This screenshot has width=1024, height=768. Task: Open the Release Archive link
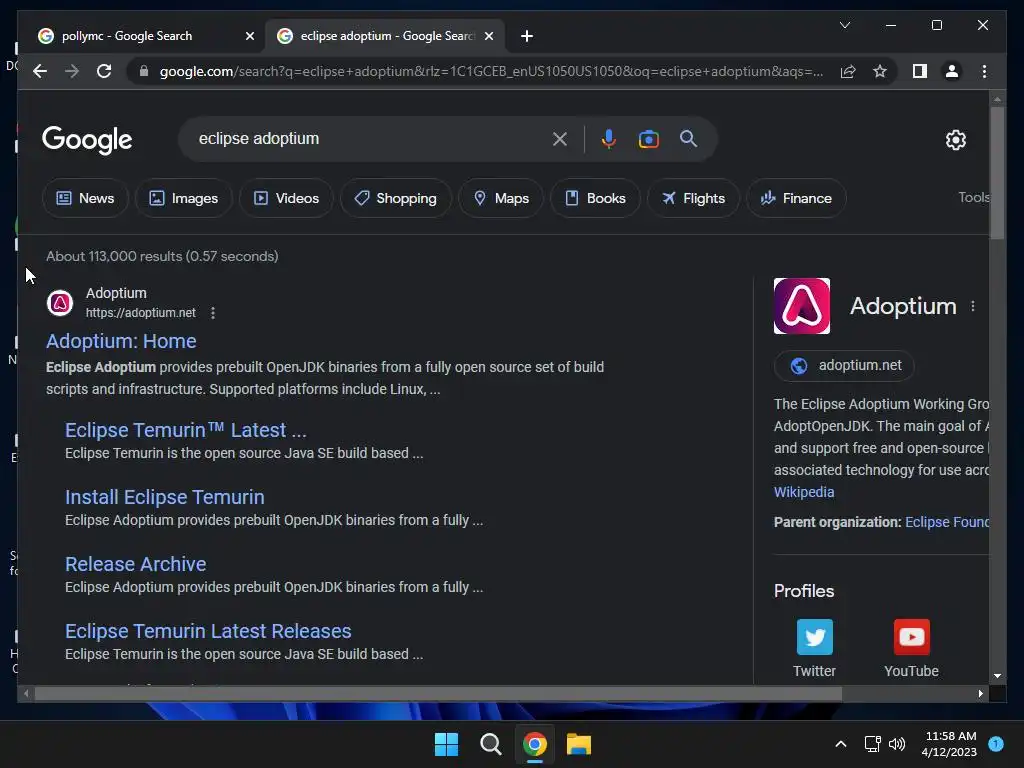135,564
